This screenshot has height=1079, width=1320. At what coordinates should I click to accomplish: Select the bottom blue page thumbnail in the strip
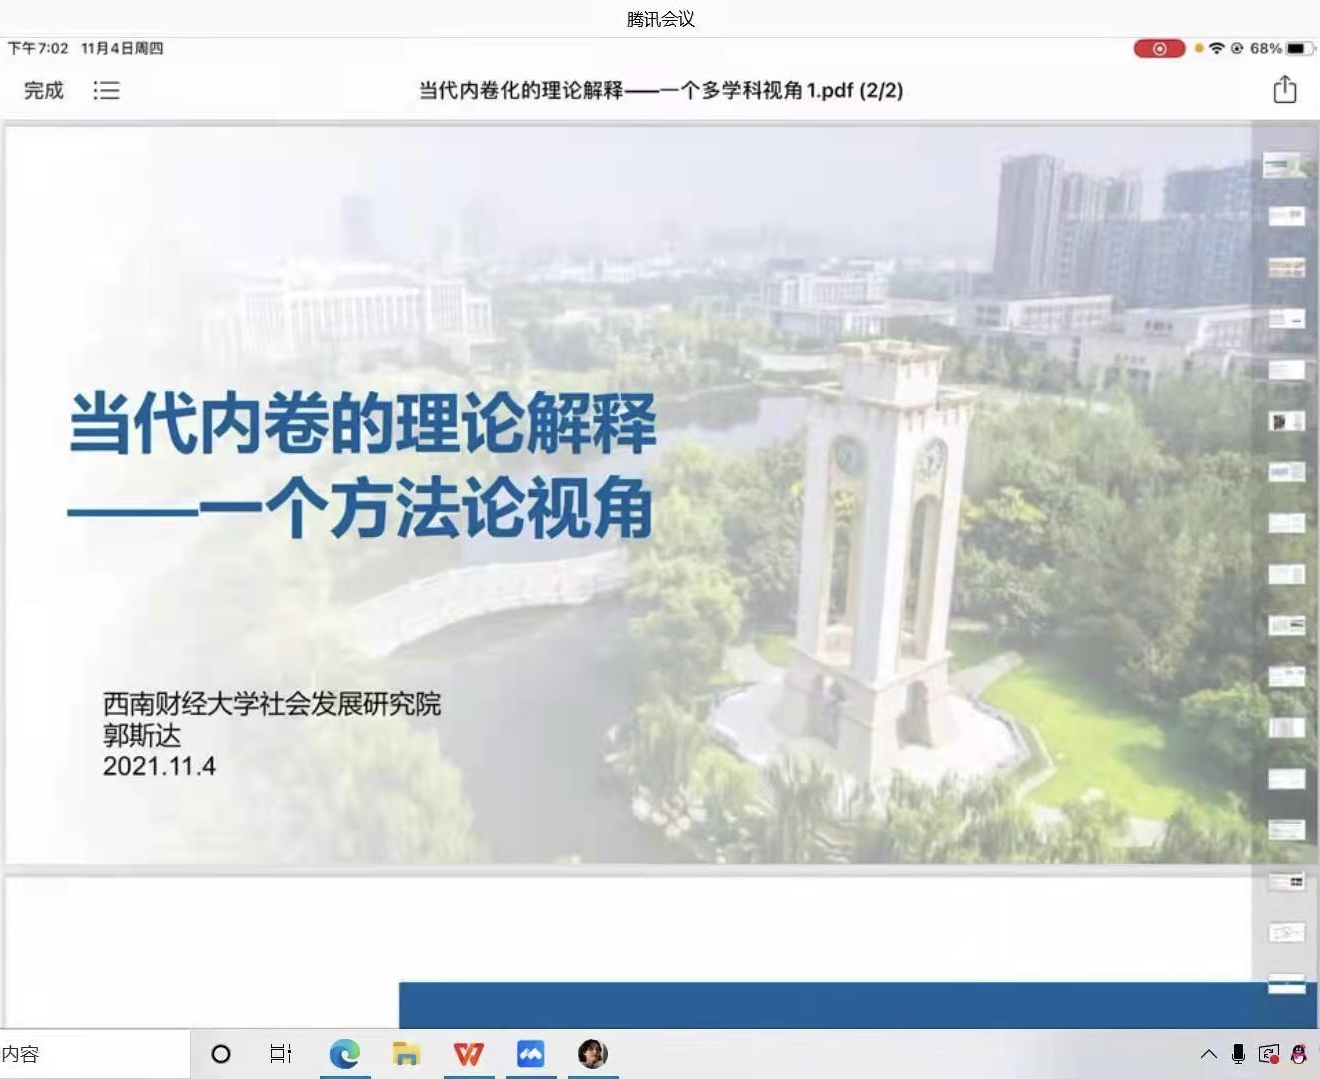1286,983
